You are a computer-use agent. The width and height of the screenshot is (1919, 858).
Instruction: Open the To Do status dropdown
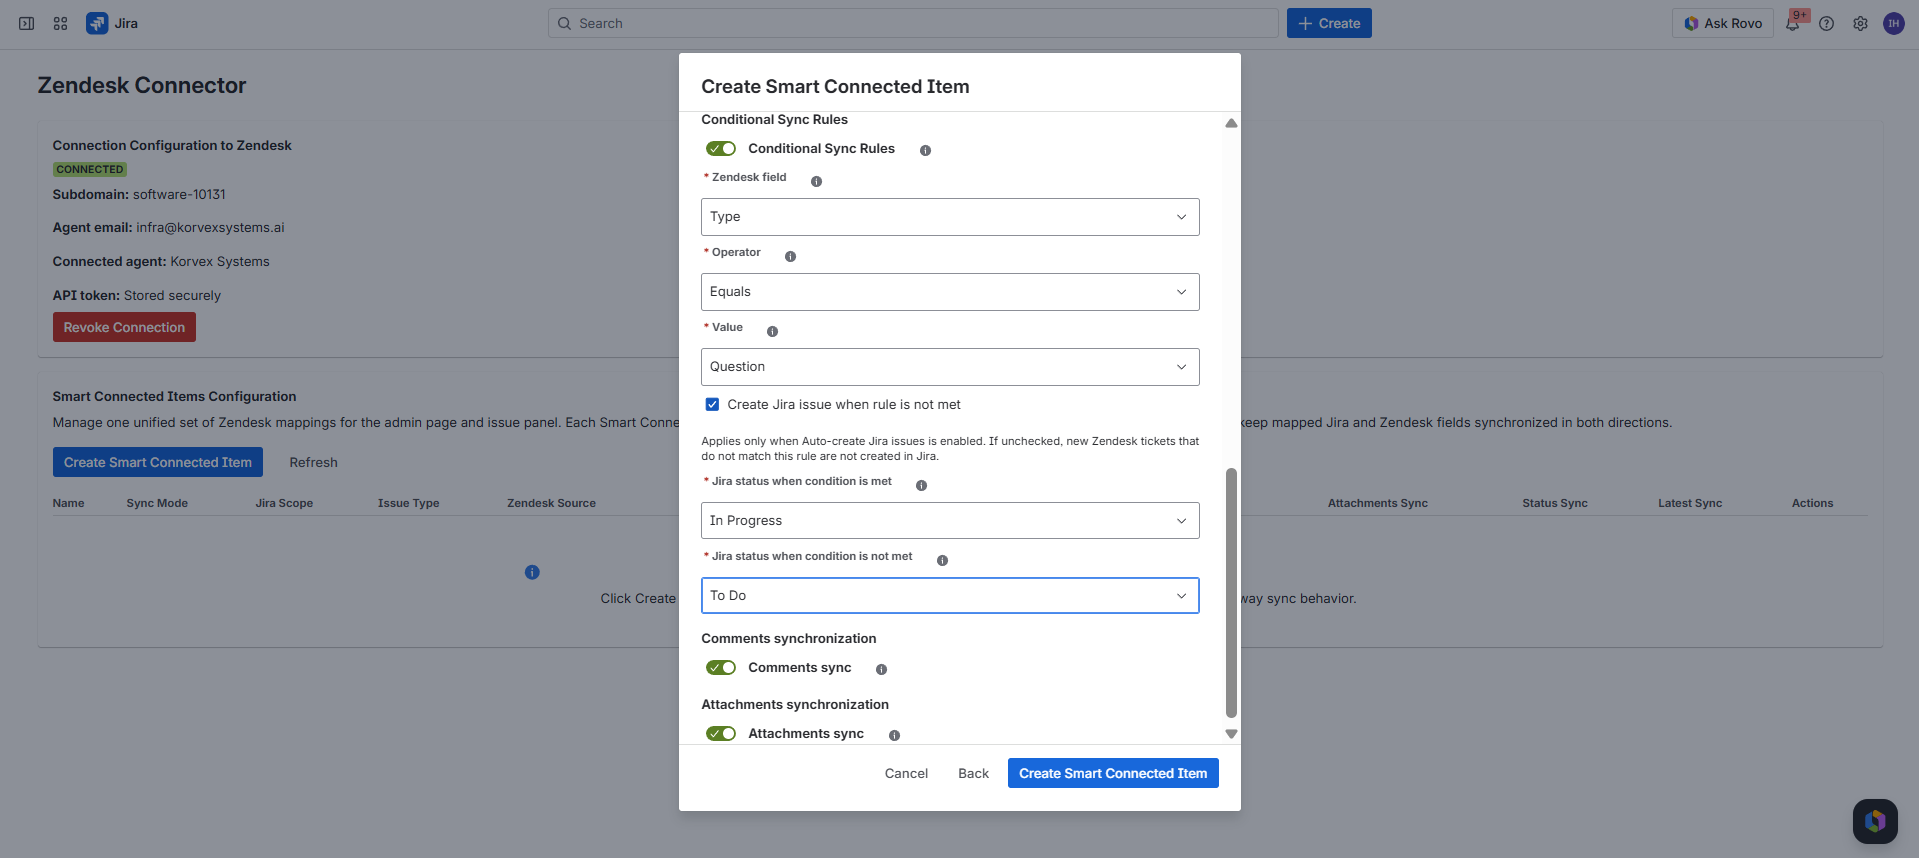coord(950,595)
